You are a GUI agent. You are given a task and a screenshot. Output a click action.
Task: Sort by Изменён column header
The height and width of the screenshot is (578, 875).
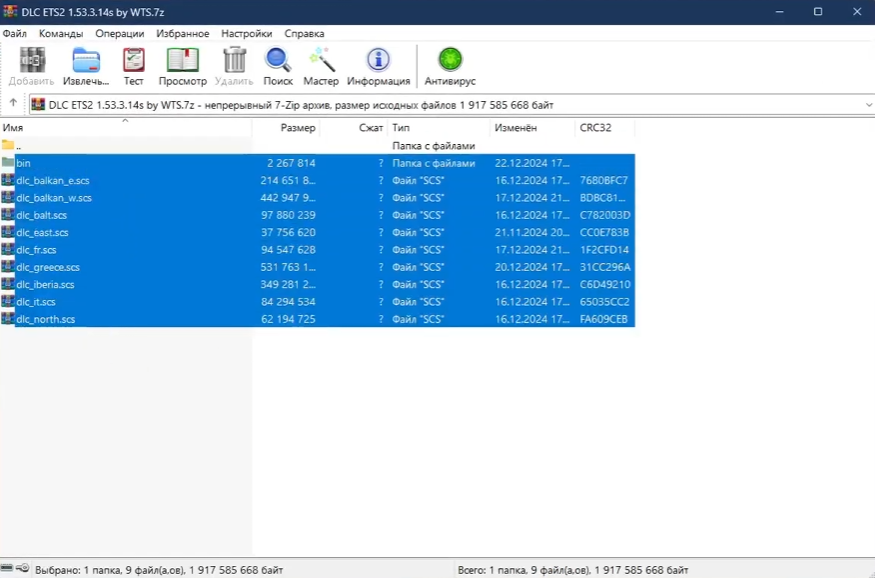pos(532,128)
